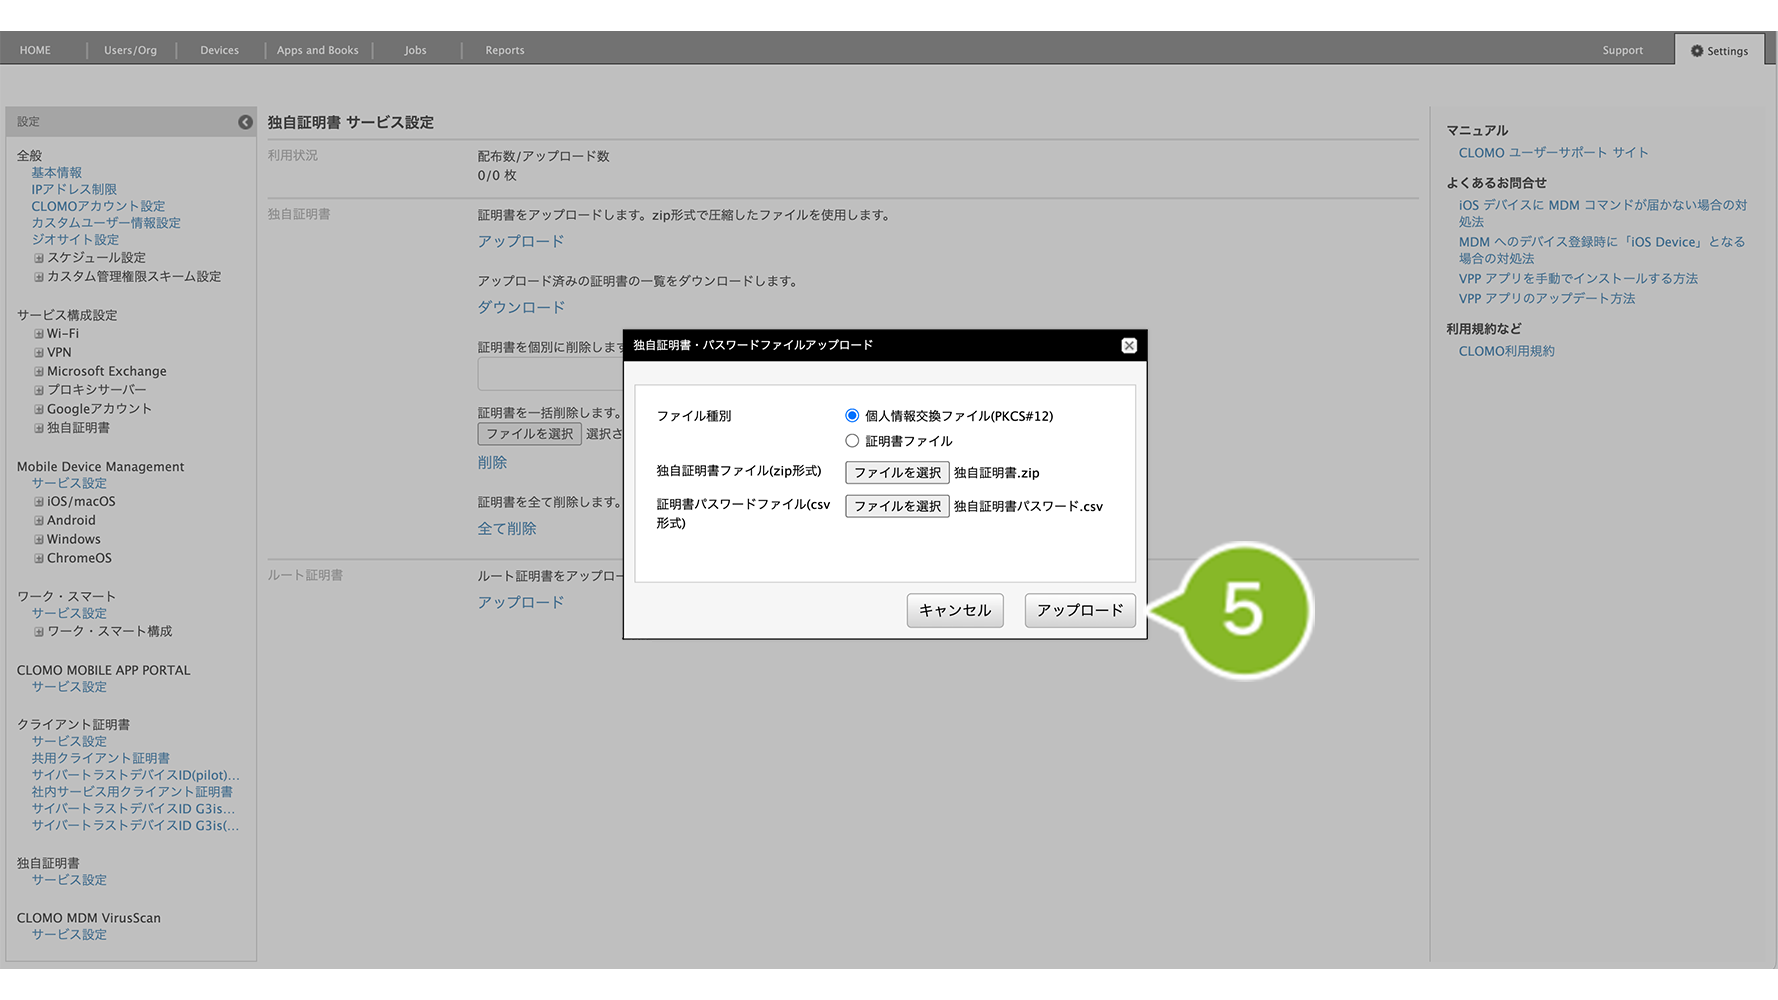Close the certificate upload dialog with X
The height and width of the screenshot is (1000, 1778).
[x=1128, y=345]
